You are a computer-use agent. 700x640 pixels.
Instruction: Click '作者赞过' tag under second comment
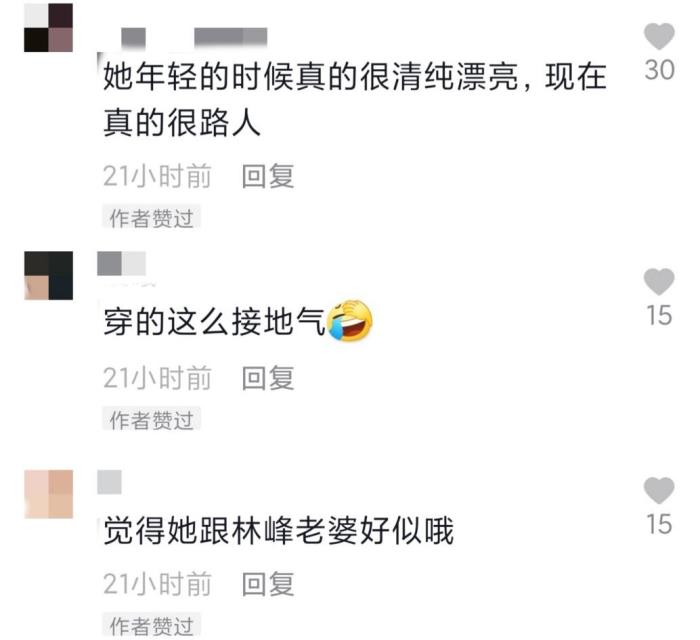pos(151,420)
